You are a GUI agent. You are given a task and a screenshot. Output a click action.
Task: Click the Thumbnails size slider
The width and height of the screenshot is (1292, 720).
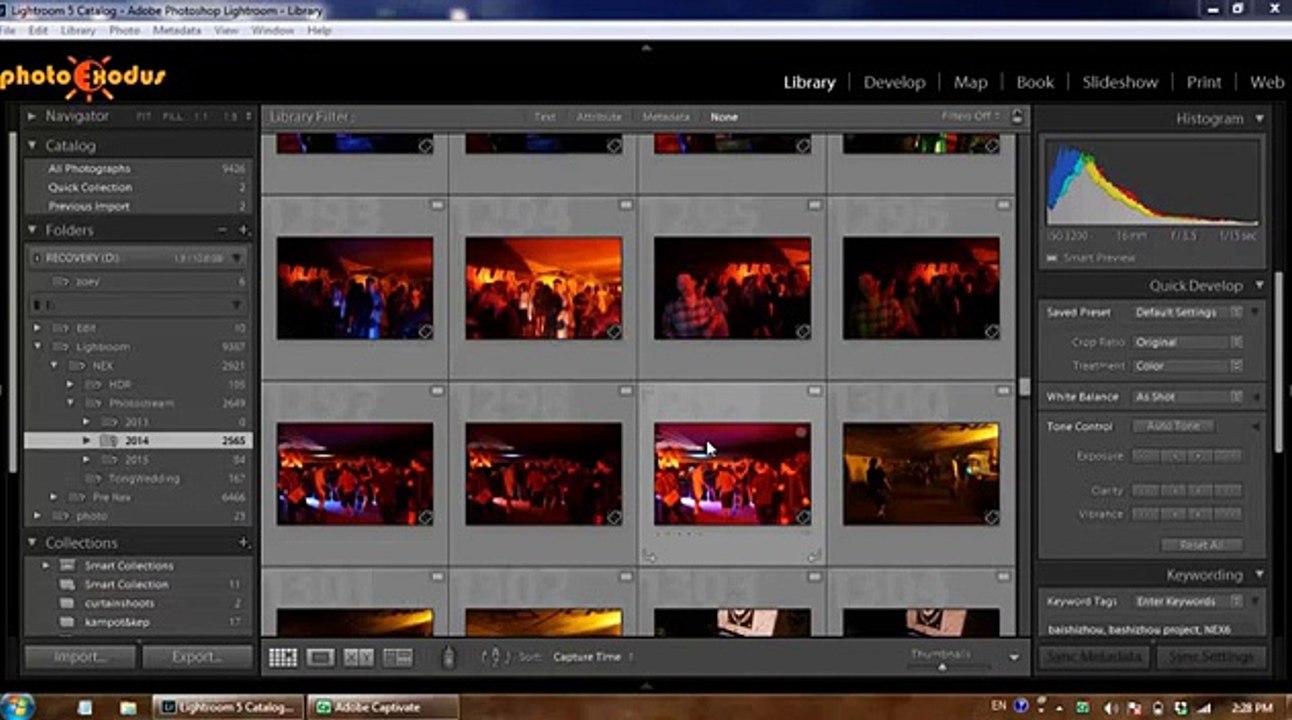[x=941, y=666]
